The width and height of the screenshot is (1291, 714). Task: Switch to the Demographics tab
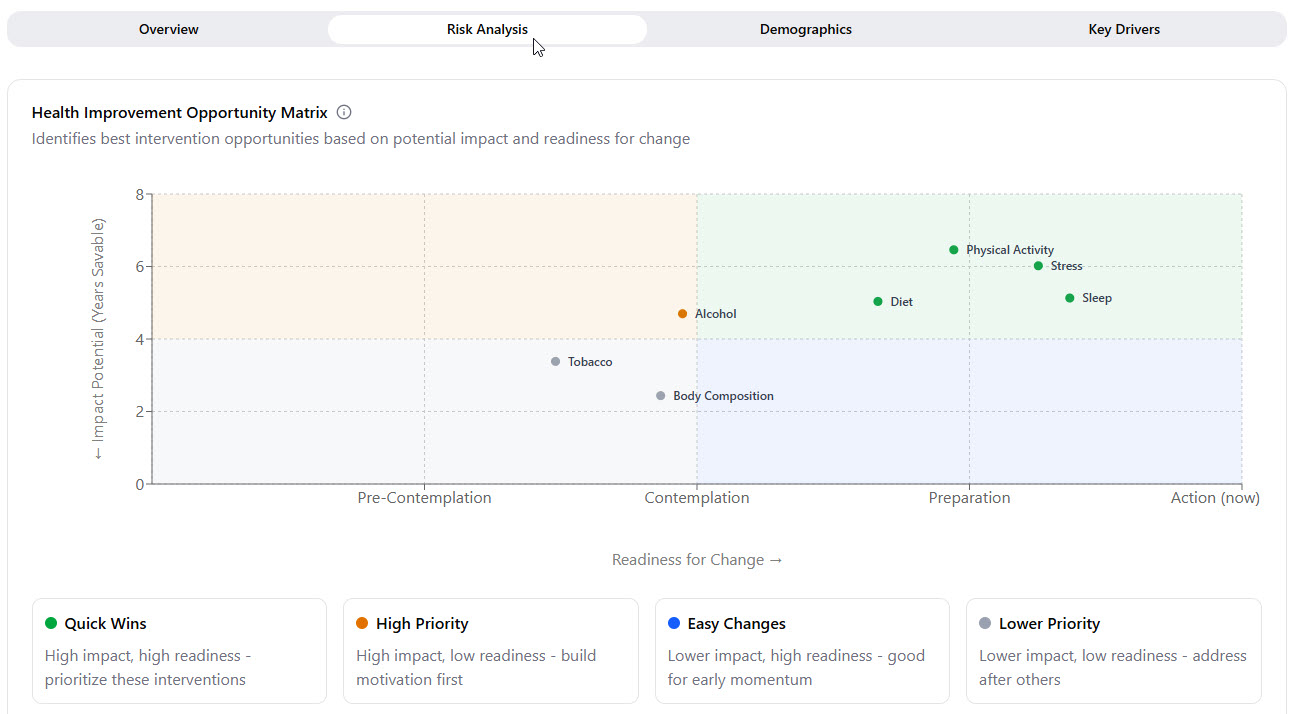coord(805,30)
